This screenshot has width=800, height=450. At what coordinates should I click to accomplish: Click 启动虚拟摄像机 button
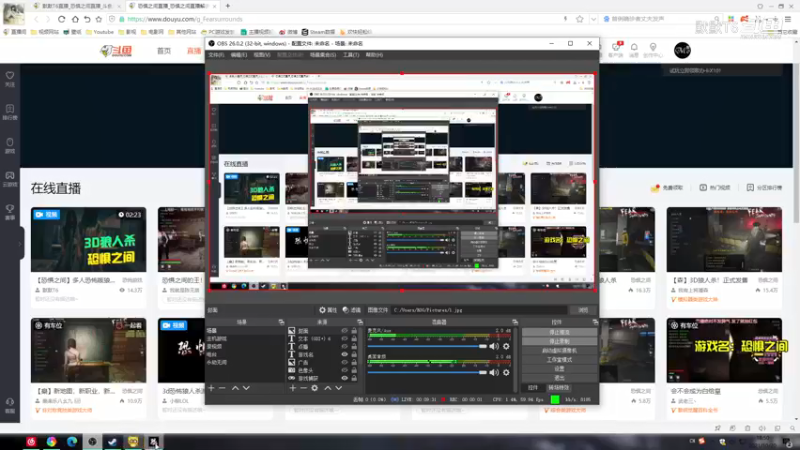tap(559, 351)
